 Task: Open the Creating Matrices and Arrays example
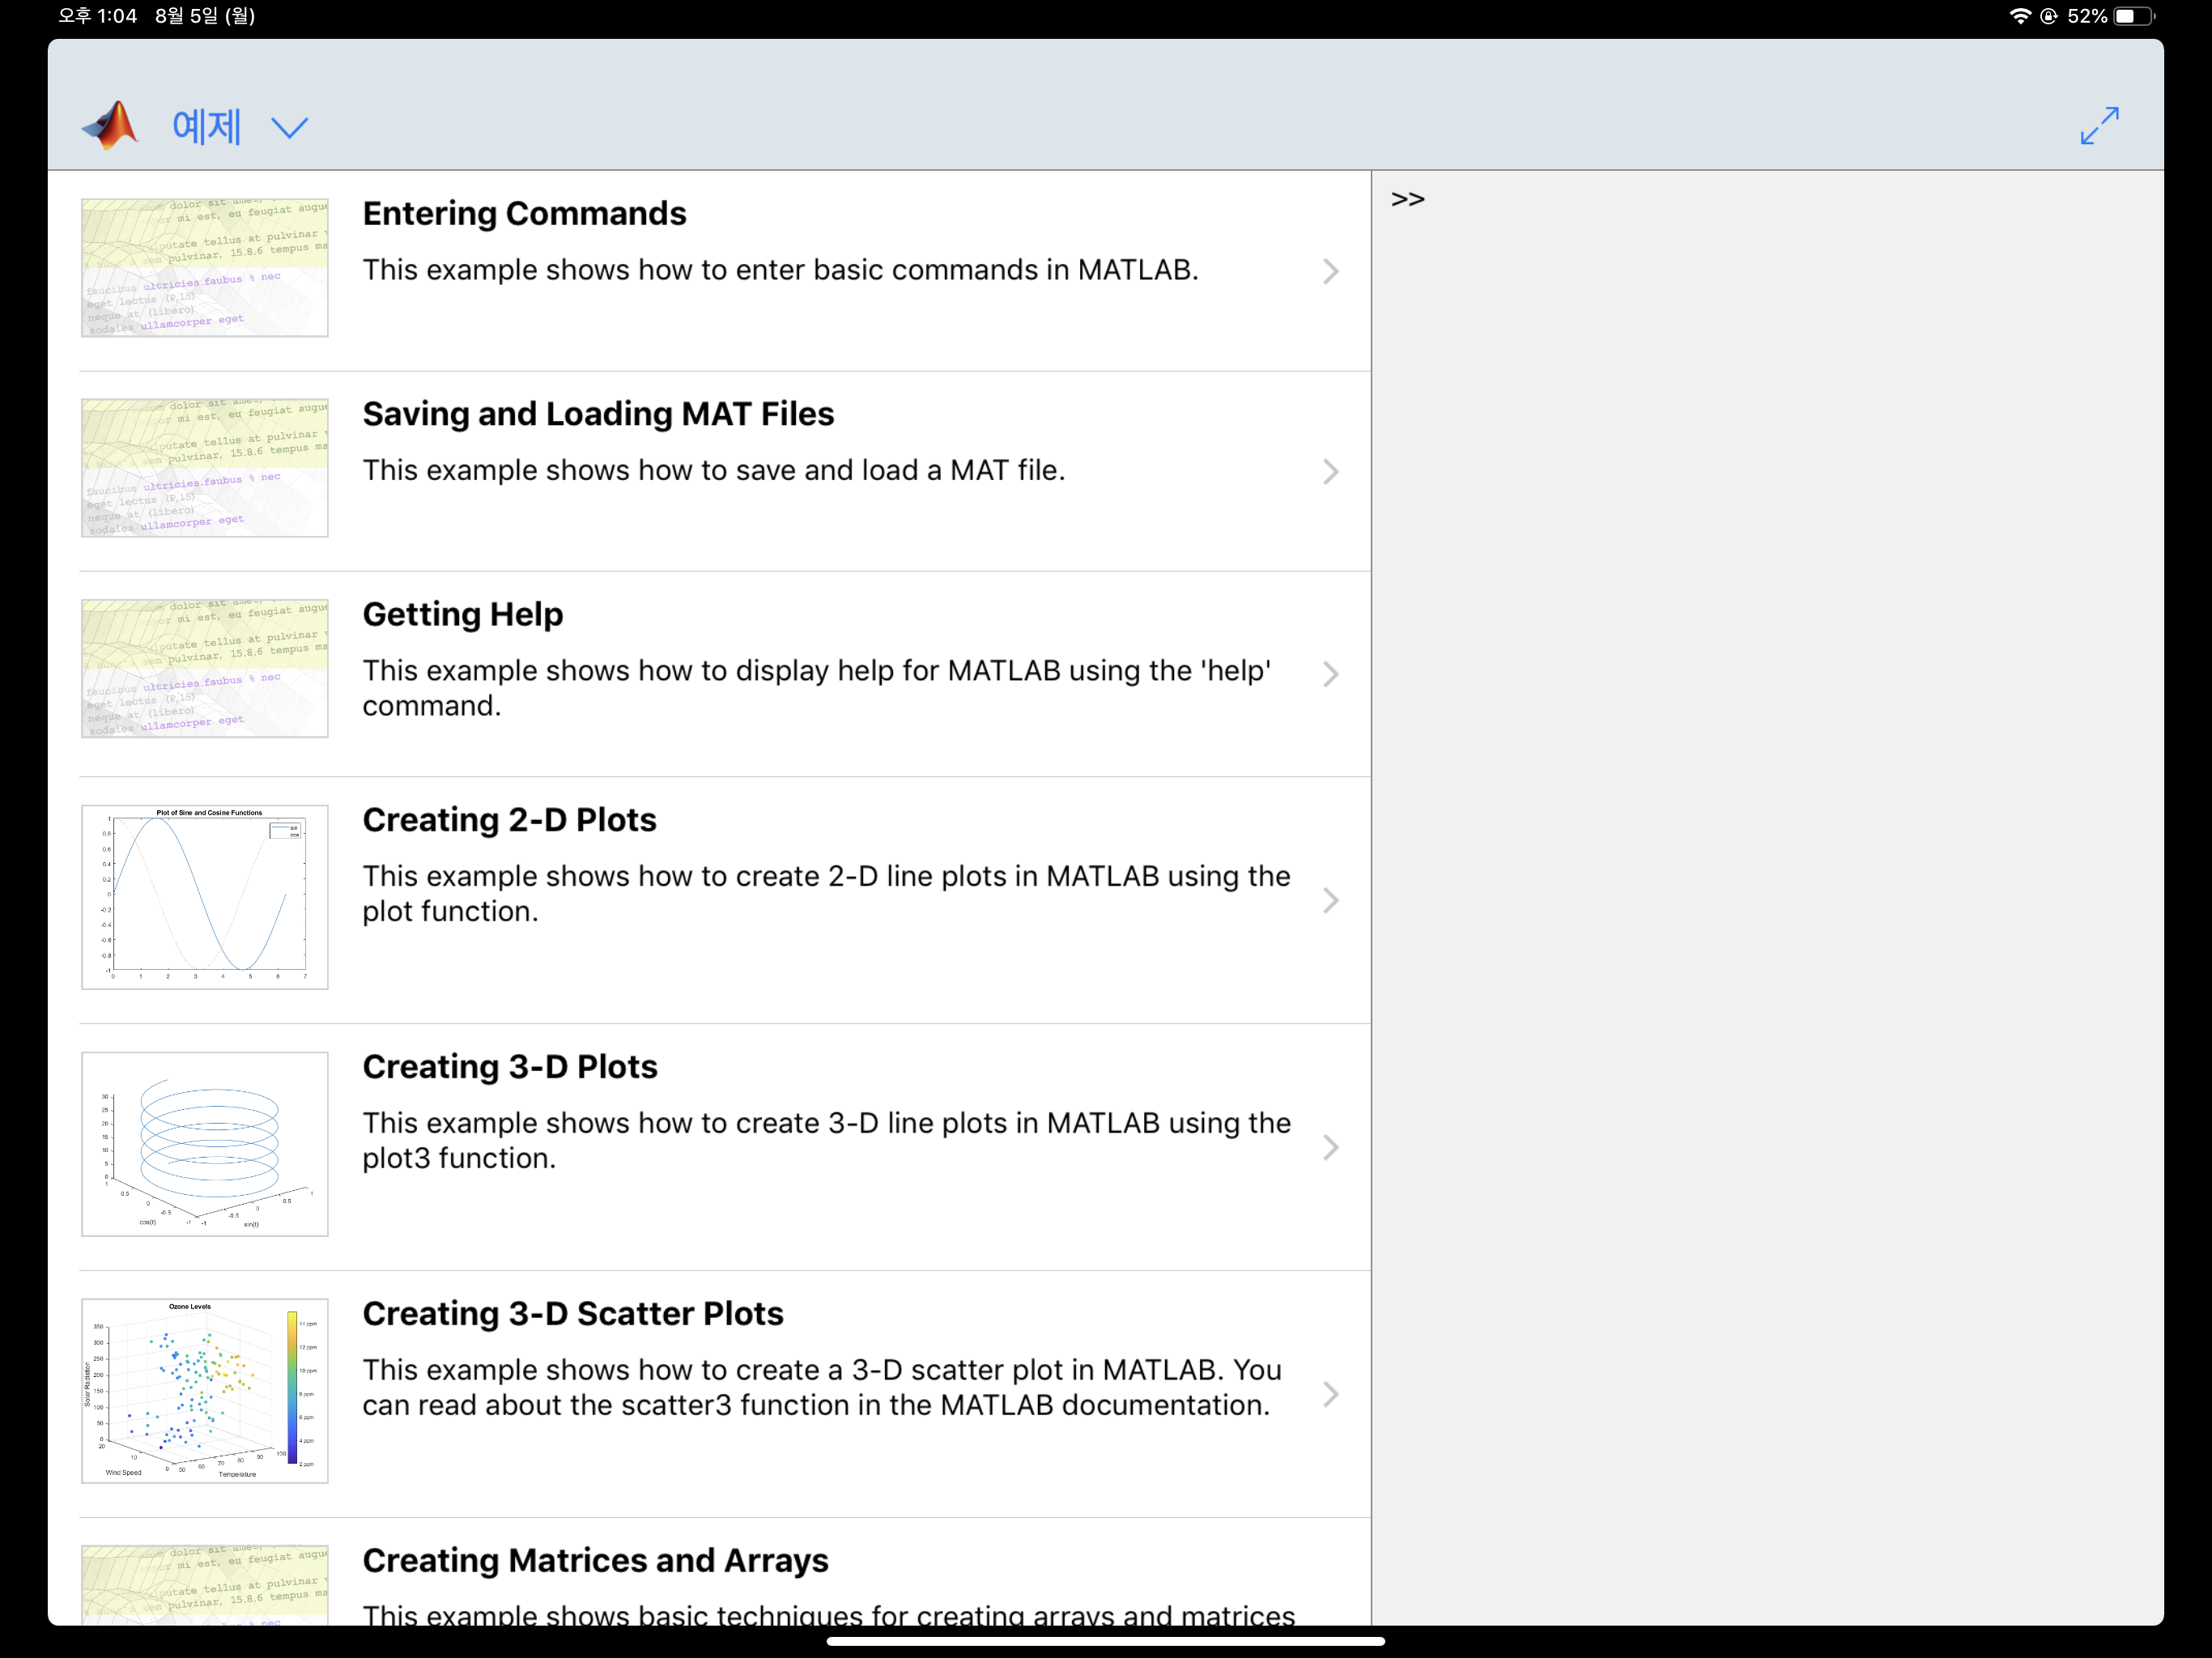tap(595, 1560)
